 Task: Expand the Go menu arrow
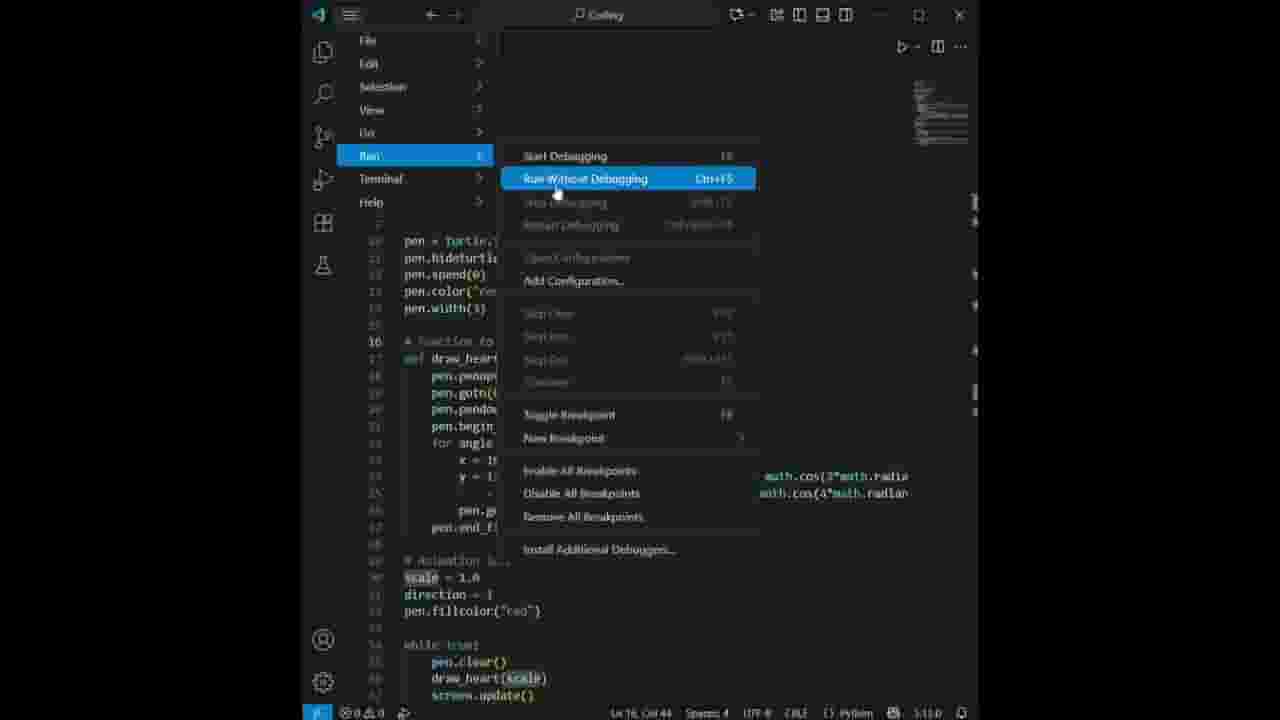click(x=479, y=133)
